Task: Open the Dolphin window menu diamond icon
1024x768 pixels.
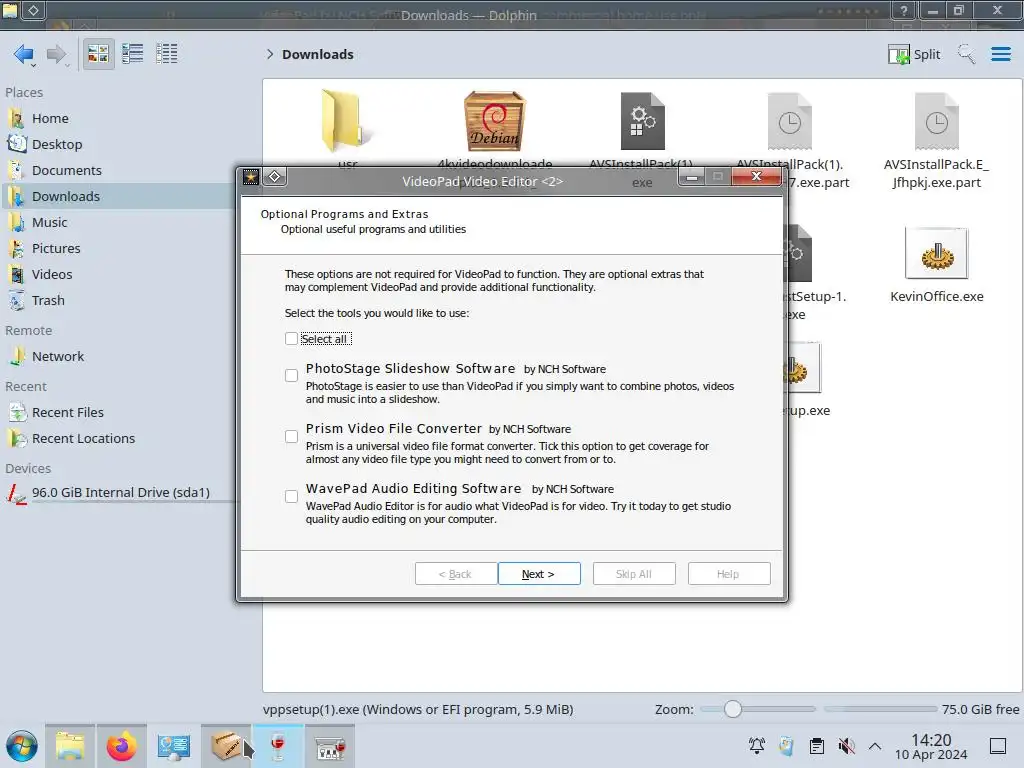Action: click(x=33, y=10)
